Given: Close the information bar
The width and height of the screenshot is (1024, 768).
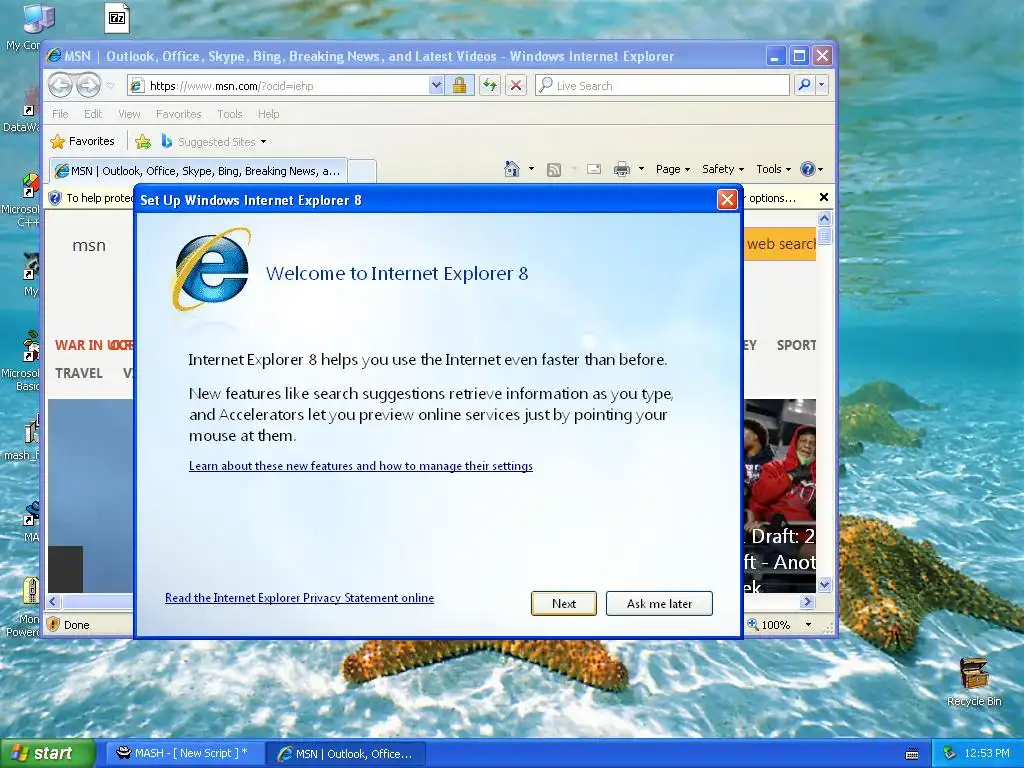Looking at the screenshot, I should (824, 197).
